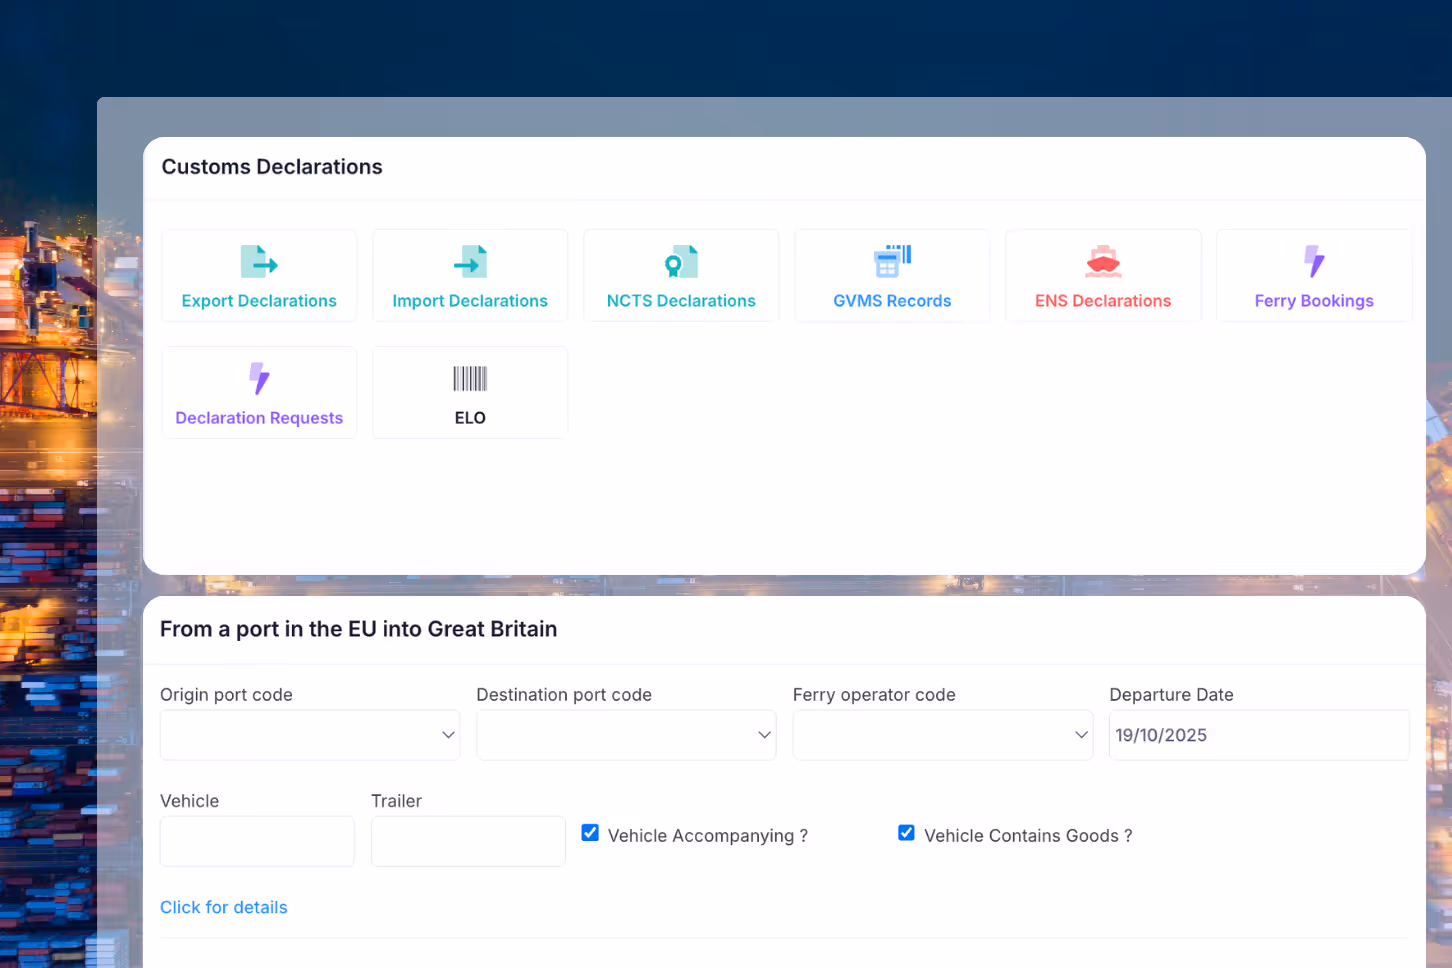The width and height of the screenshot is (1452, 968).
Task: Open the ELO text label
Action: 470,418
